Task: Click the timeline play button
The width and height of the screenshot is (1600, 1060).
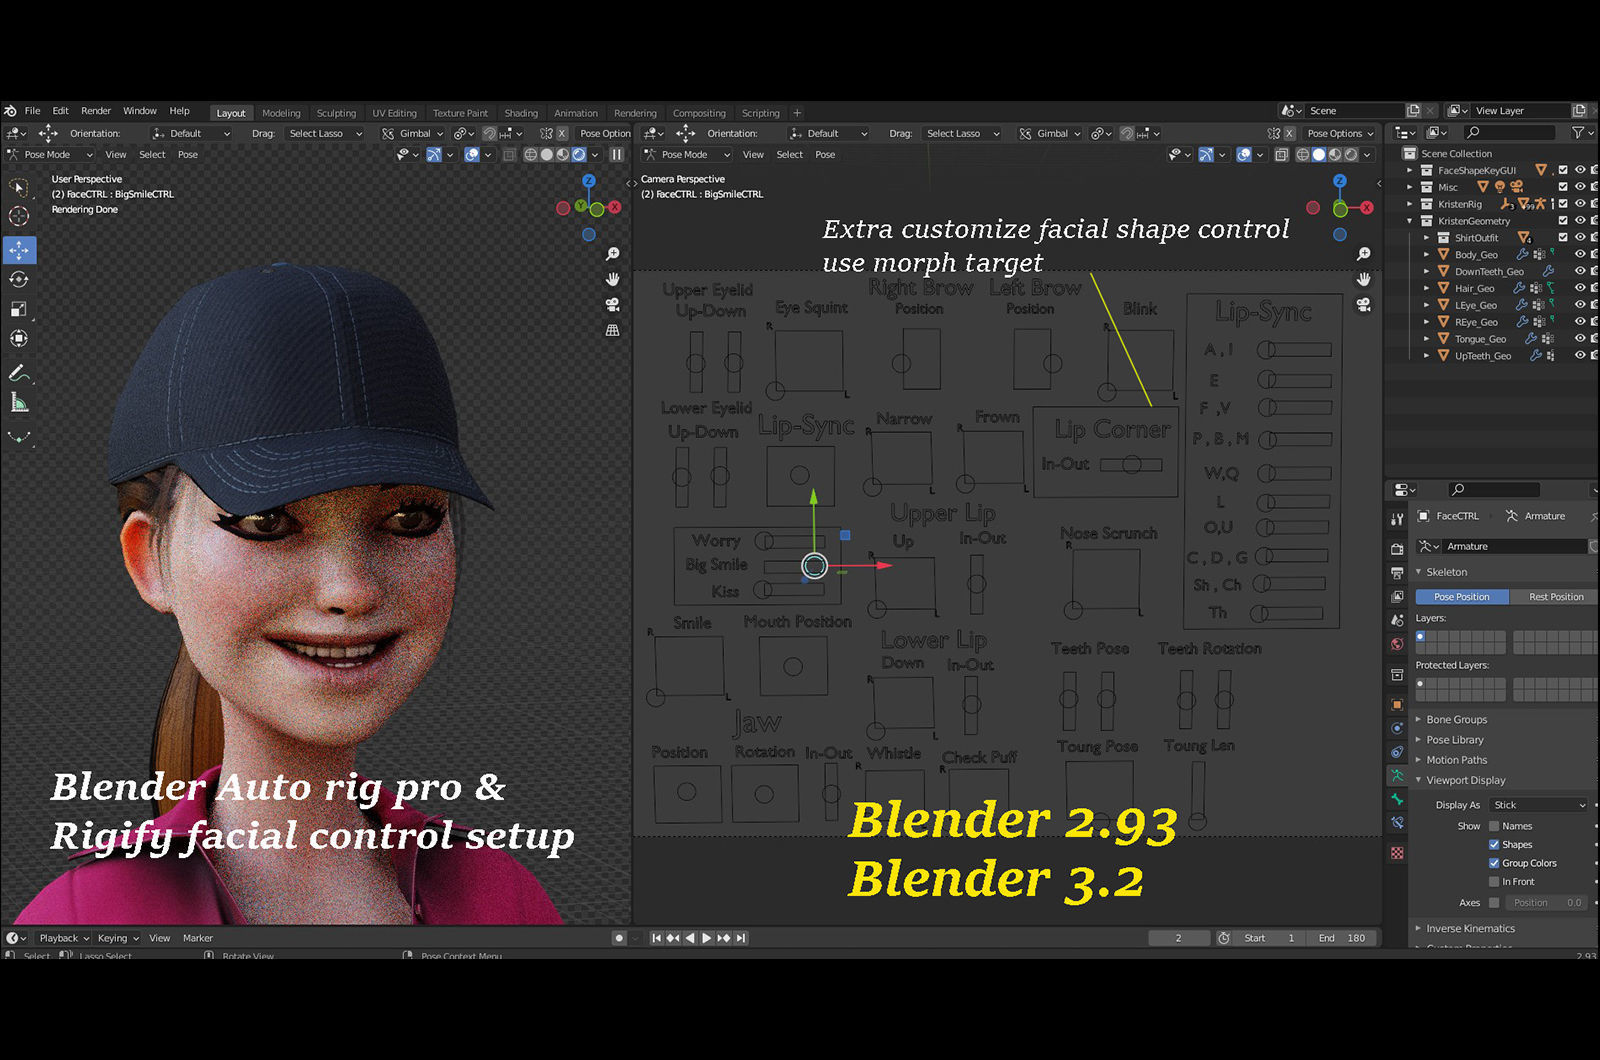Action: pyautogui.click(x=707, y=938)
